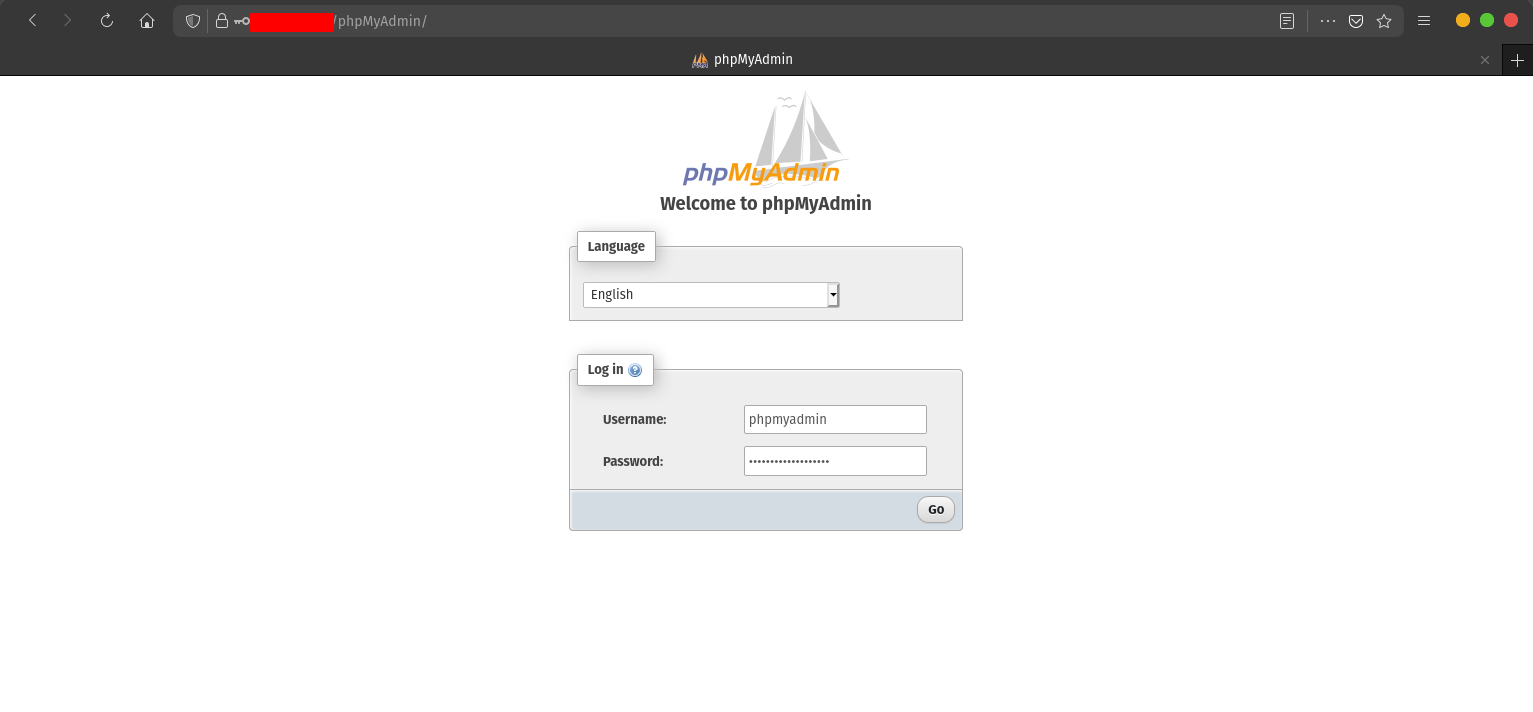
Task: Click the 'Log in' legend text
Action: 605,369
